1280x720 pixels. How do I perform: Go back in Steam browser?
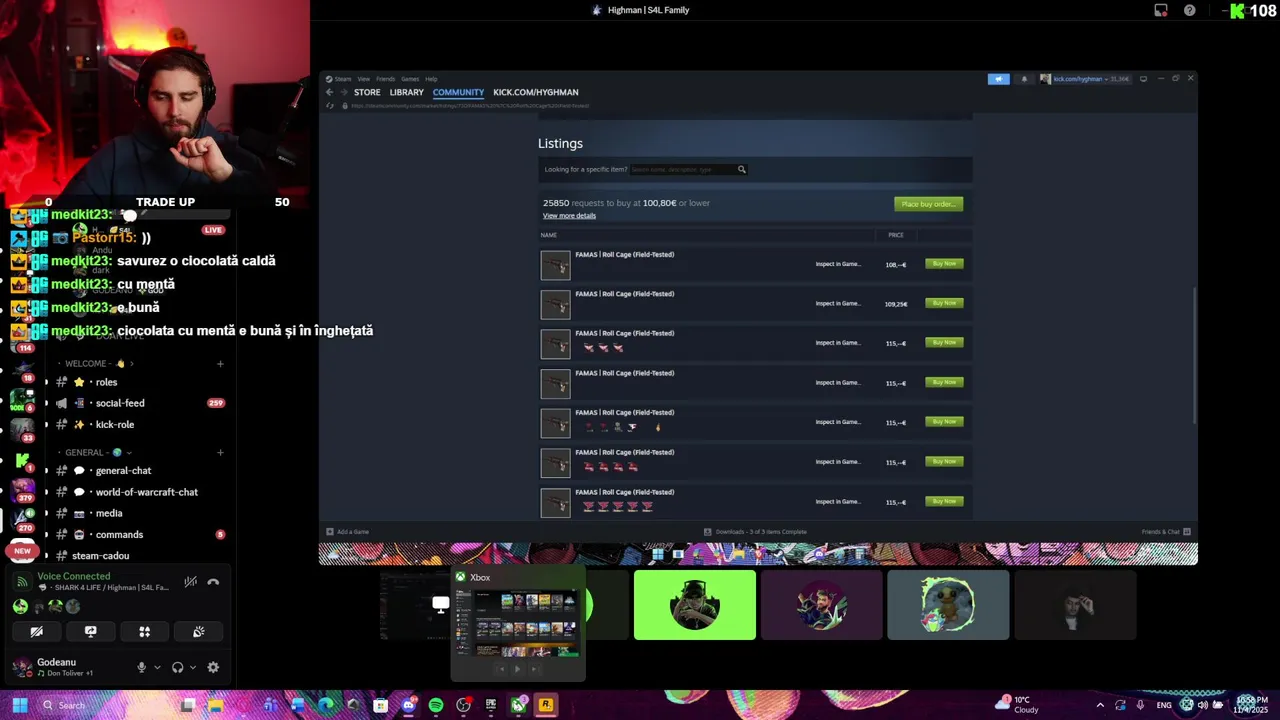tap(329, 92)
